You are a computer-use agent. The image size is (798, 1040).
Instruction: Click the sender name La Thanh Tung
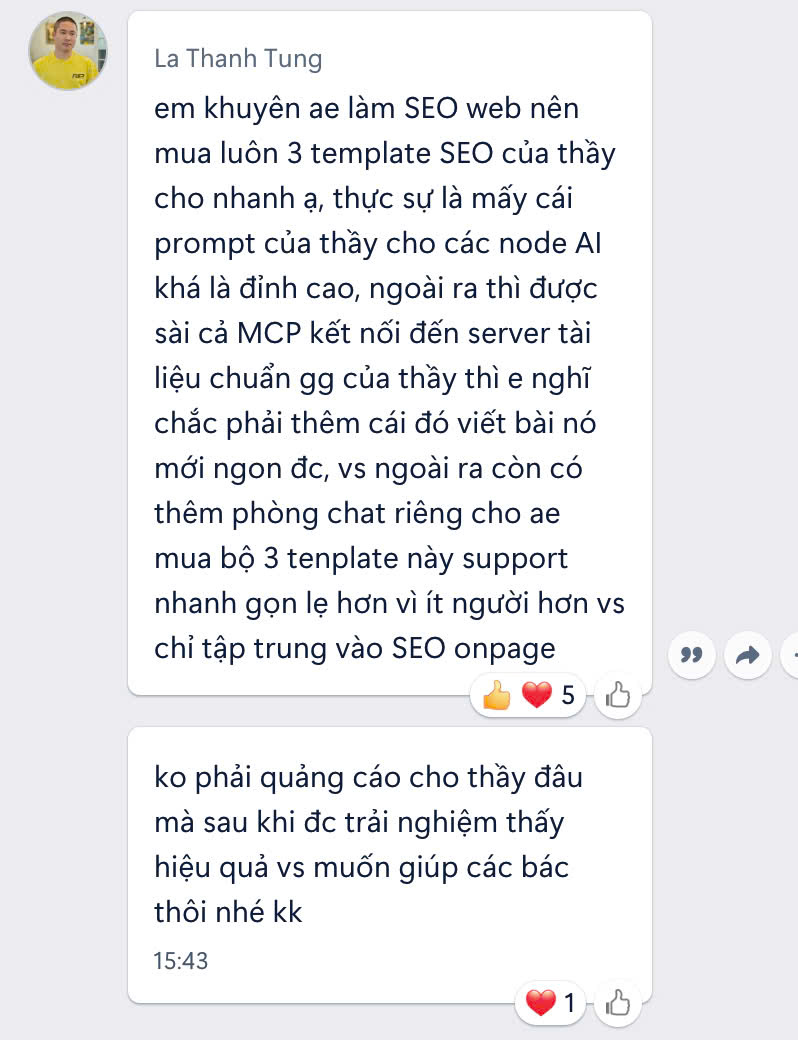[238, 58]
